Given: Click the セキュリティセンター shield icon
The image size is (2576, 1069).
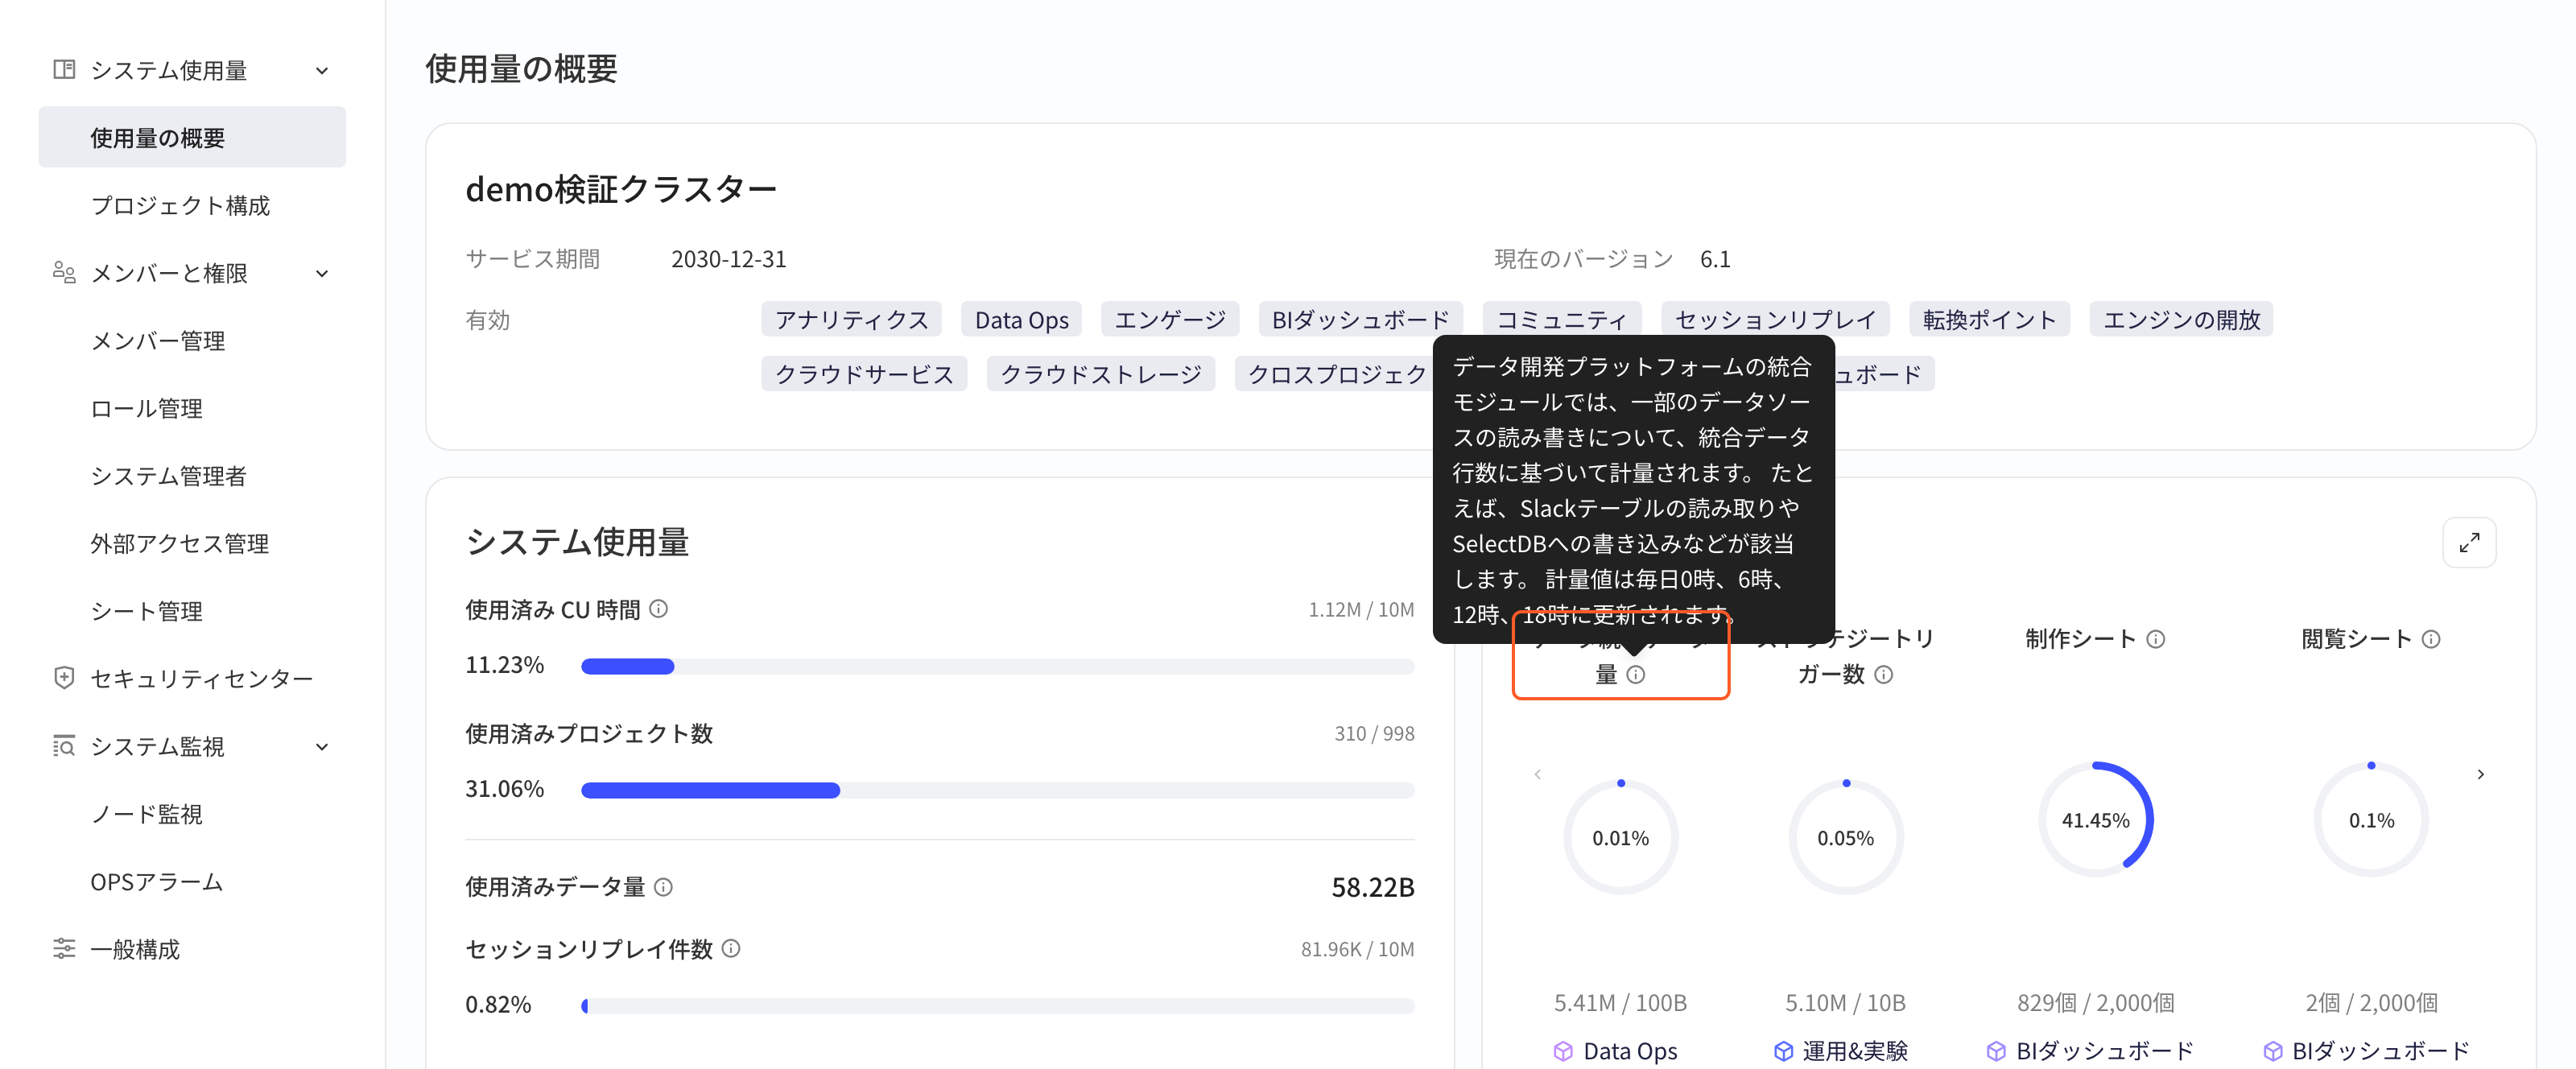Looking at the screenshot, I should click(x=64, y=678).
